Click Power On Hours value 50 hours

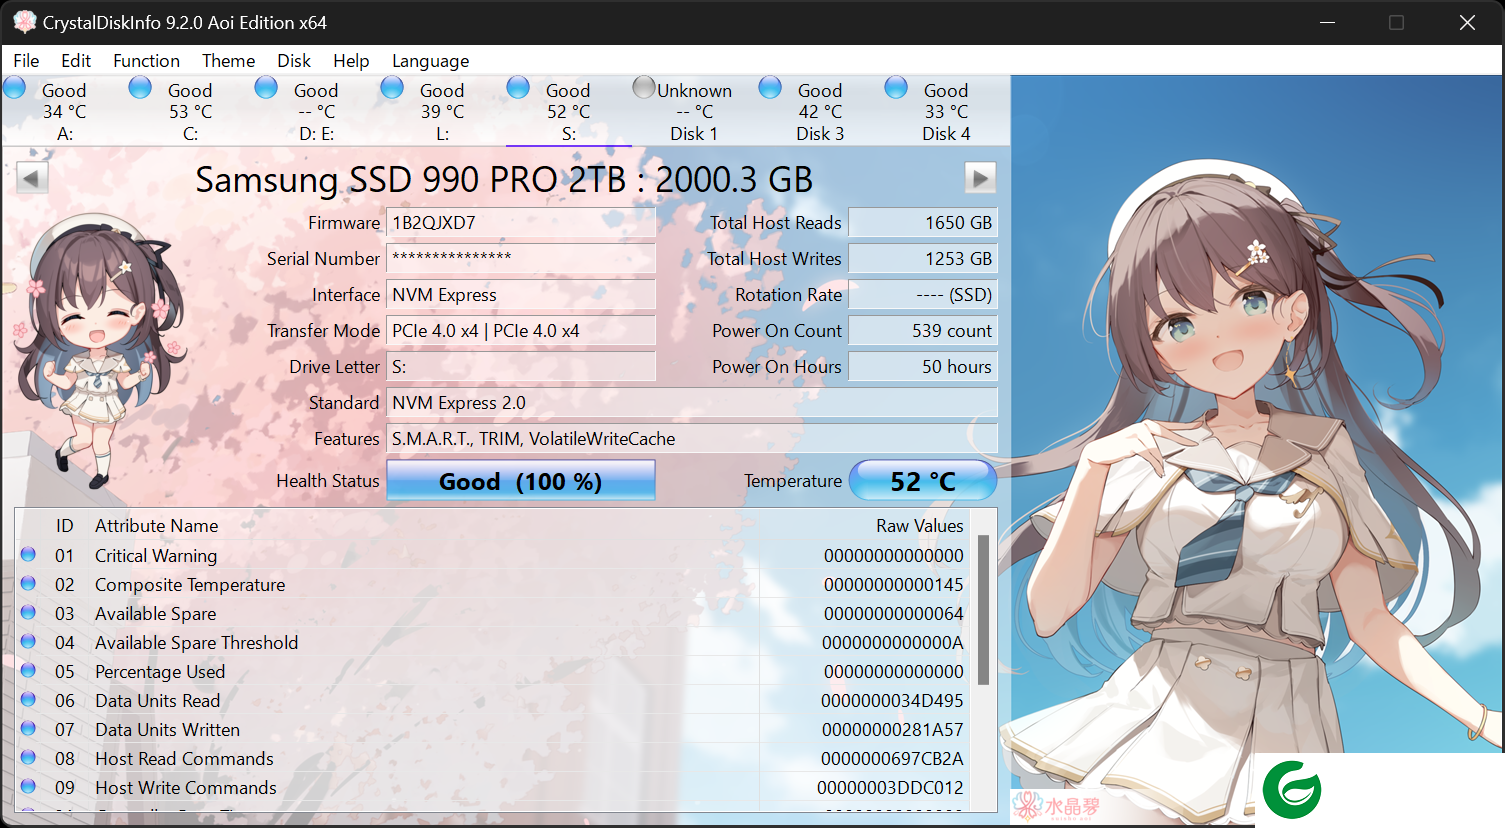click(x=923, y=367)
